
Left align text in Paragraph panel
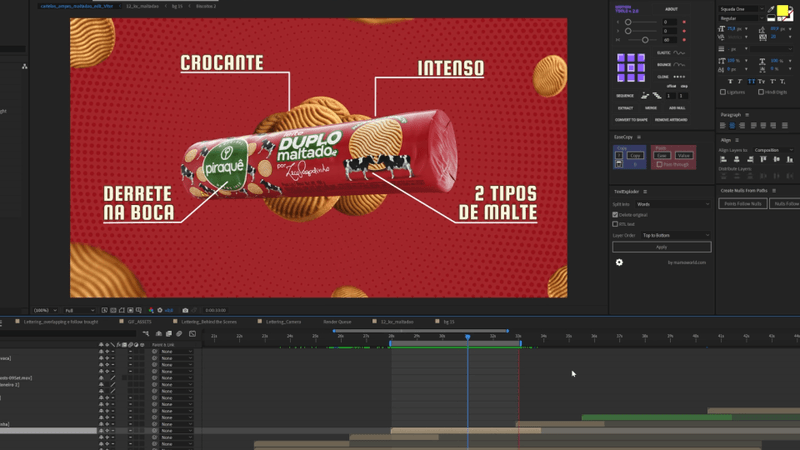coord(722,126)
